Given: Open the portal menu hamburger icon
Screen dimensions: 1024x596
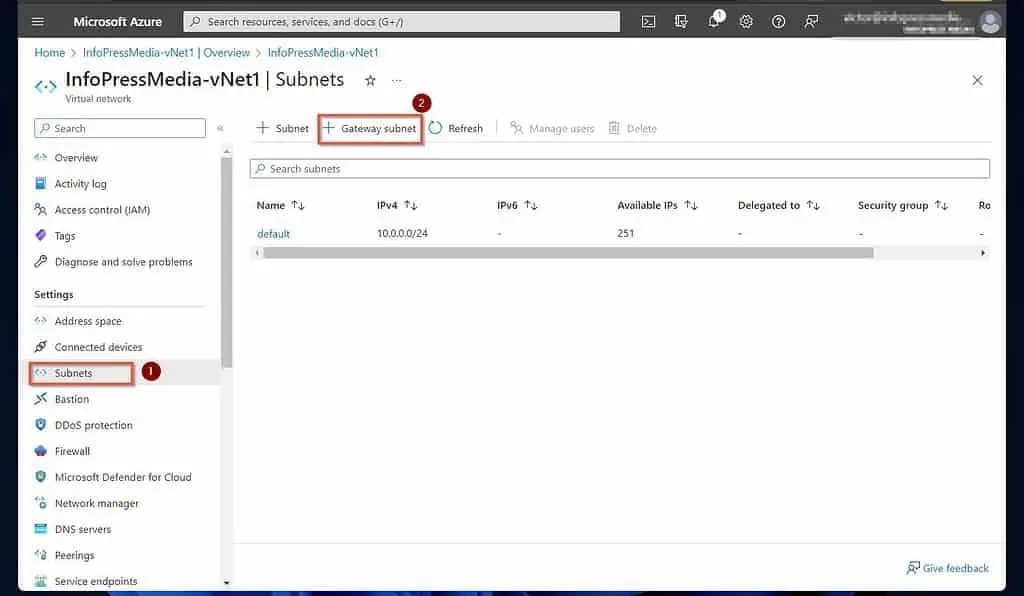Looking at the screenshot, I should (x=39, y=21).
